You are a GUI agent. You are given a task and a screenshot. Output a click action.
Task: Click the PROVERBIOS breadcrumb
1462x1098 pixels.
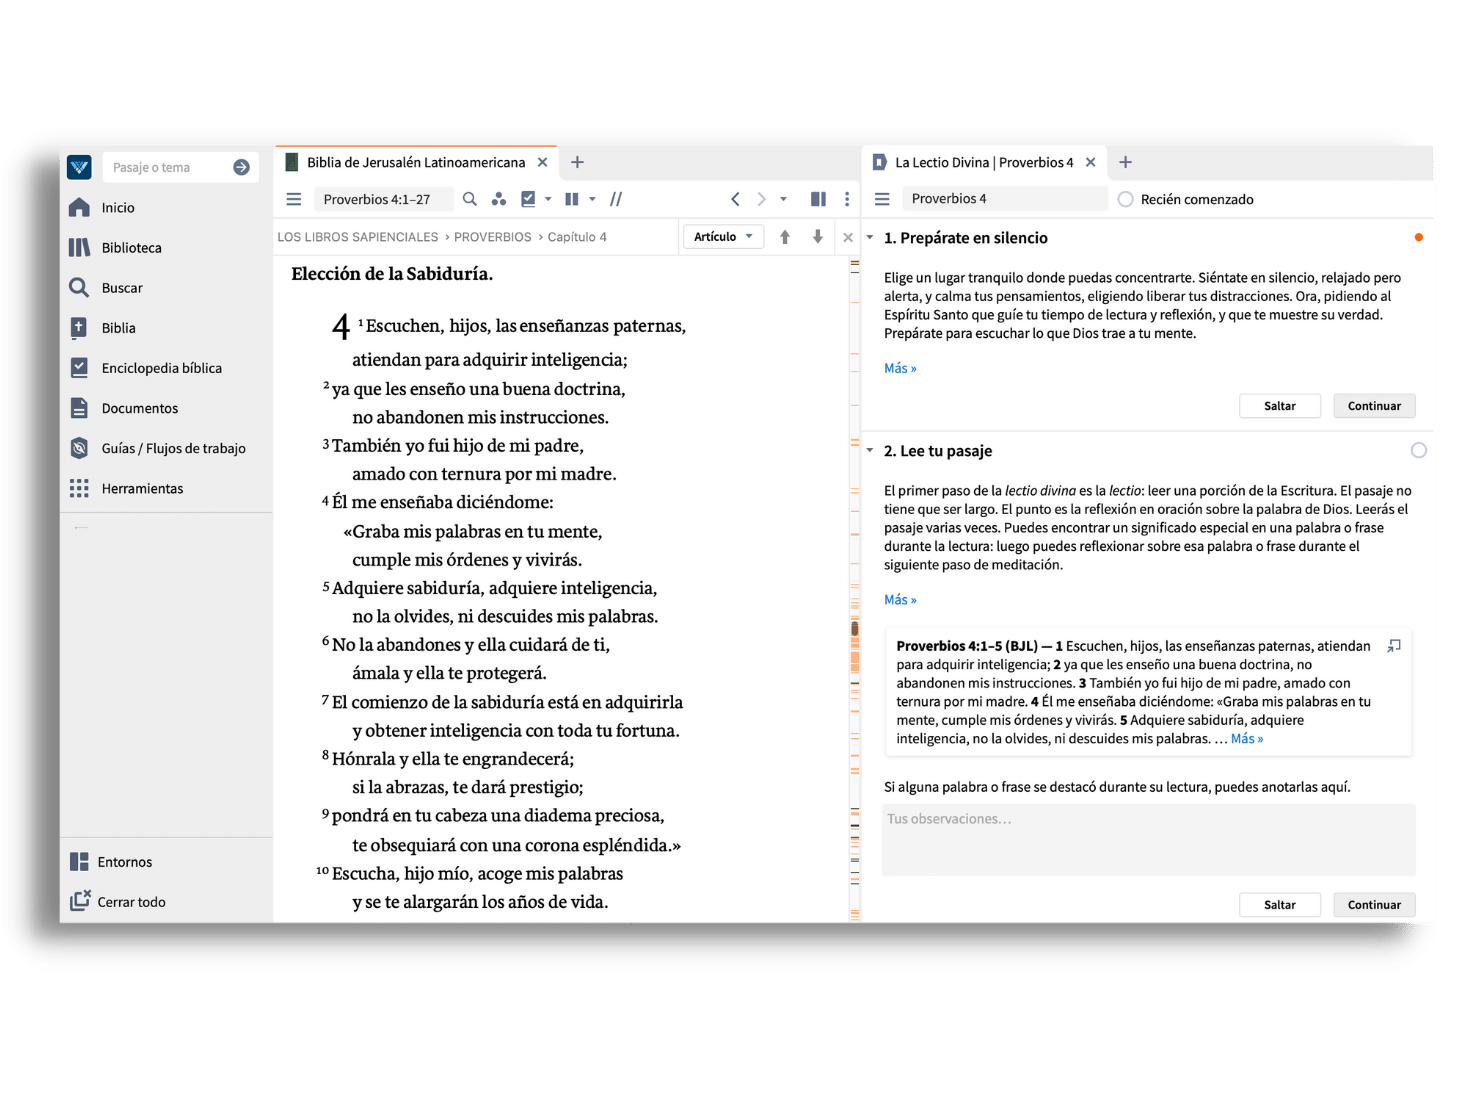(x=493, y=237)
